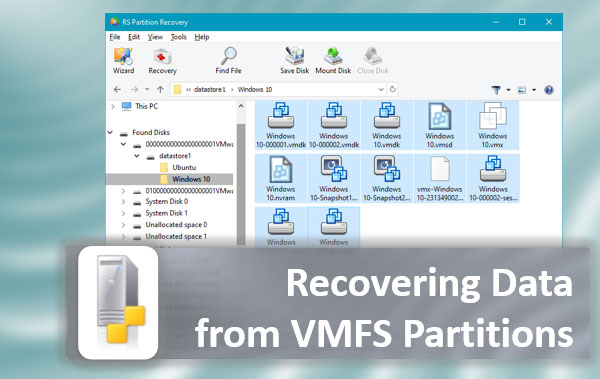Go back with the left arrow
The width and height of the screenshot is (600, 379).
click(x=117, y=90)
